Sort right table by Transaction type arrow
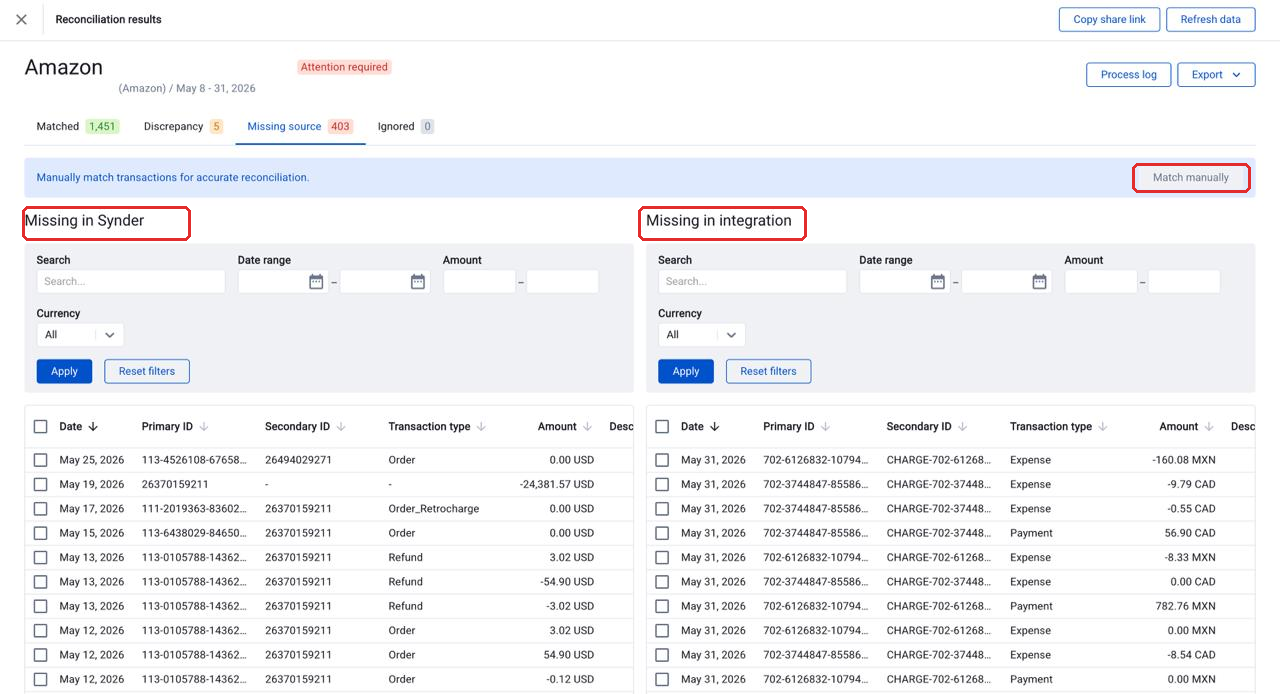Viewport: 1280px width, 694px height. 1103,427
